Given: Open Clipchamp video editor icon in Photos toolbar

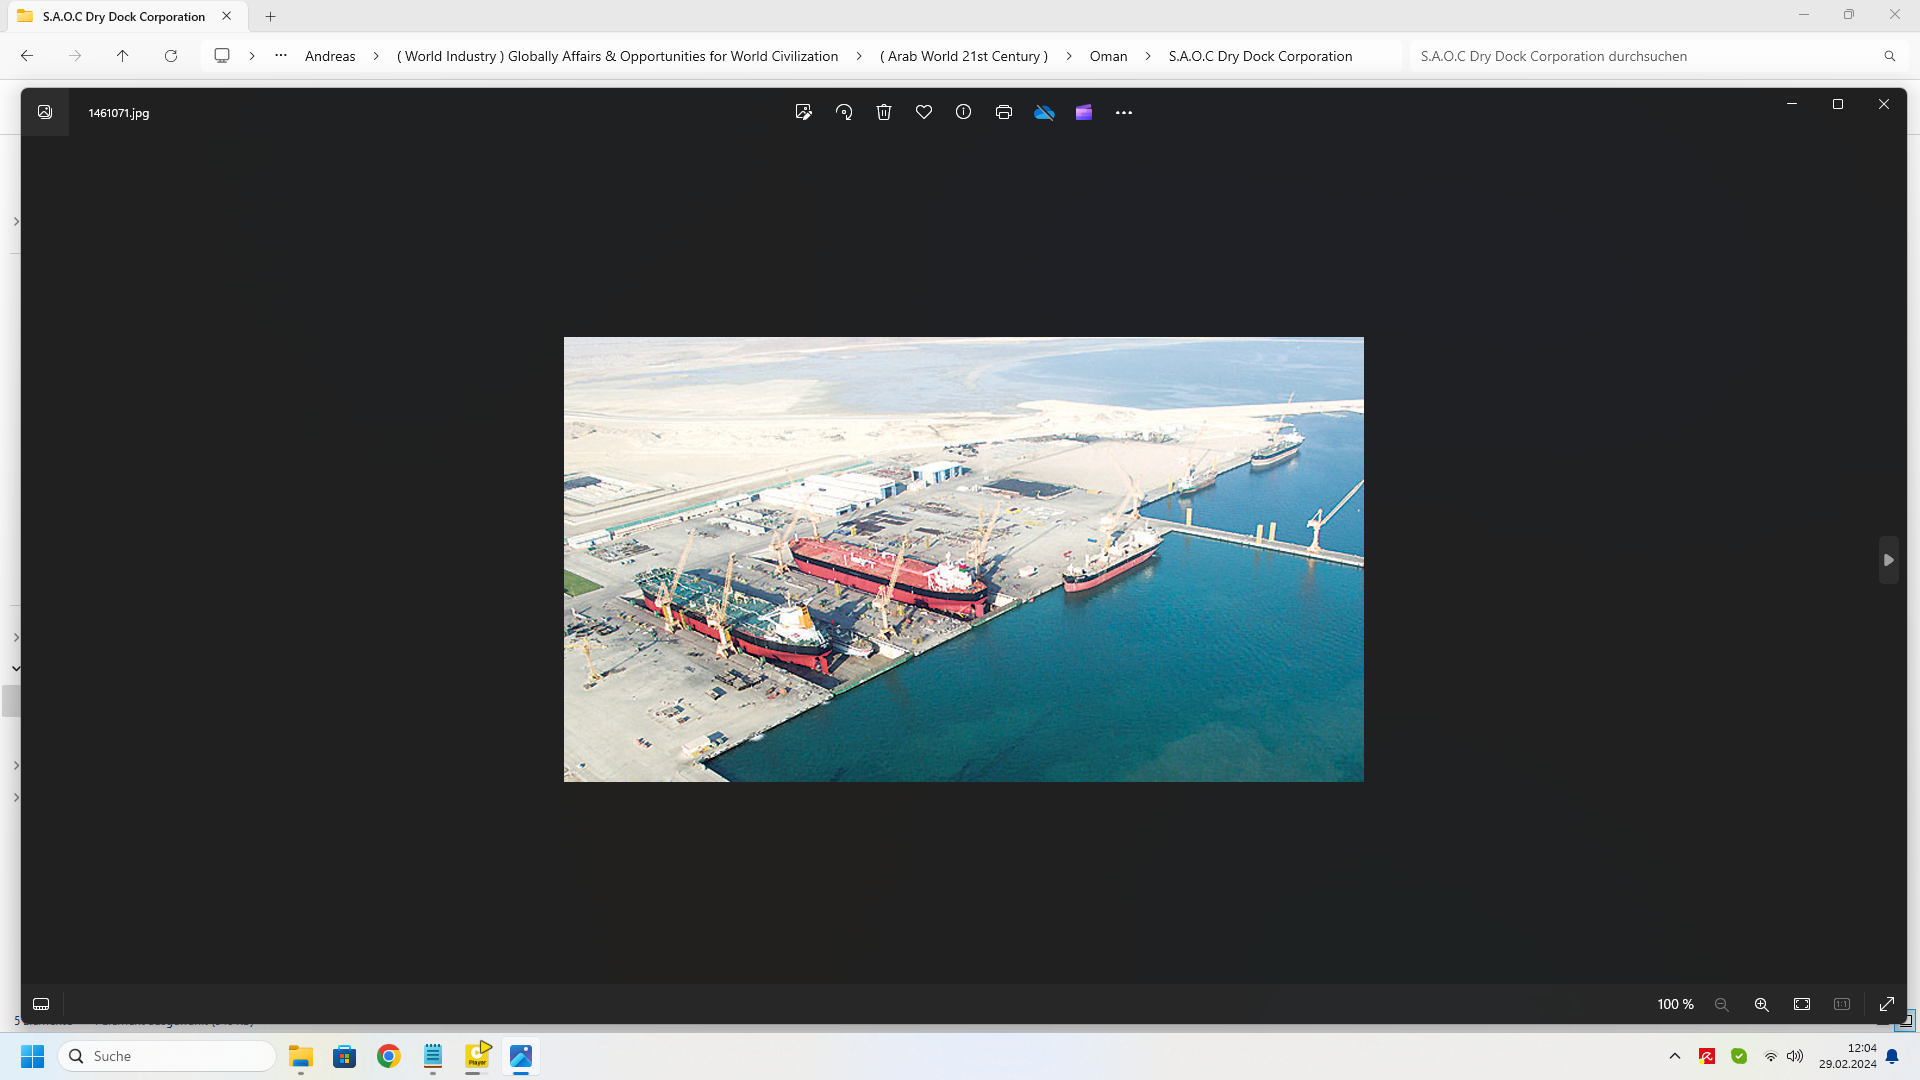Looking at the screenshot, I should click(x=1084, y=112).
